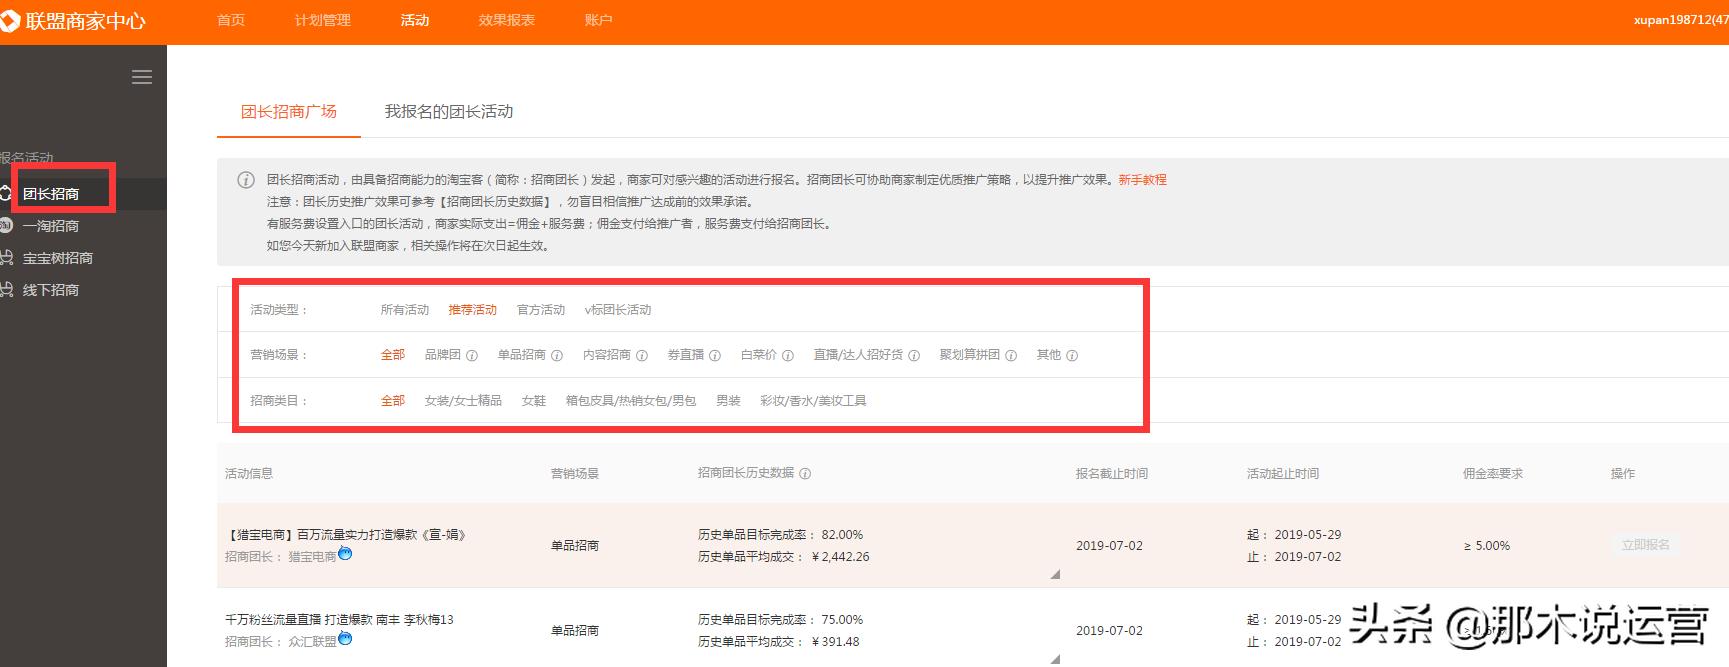Filter category 男装
1729x667 pixels.
[x=728, y=401]
